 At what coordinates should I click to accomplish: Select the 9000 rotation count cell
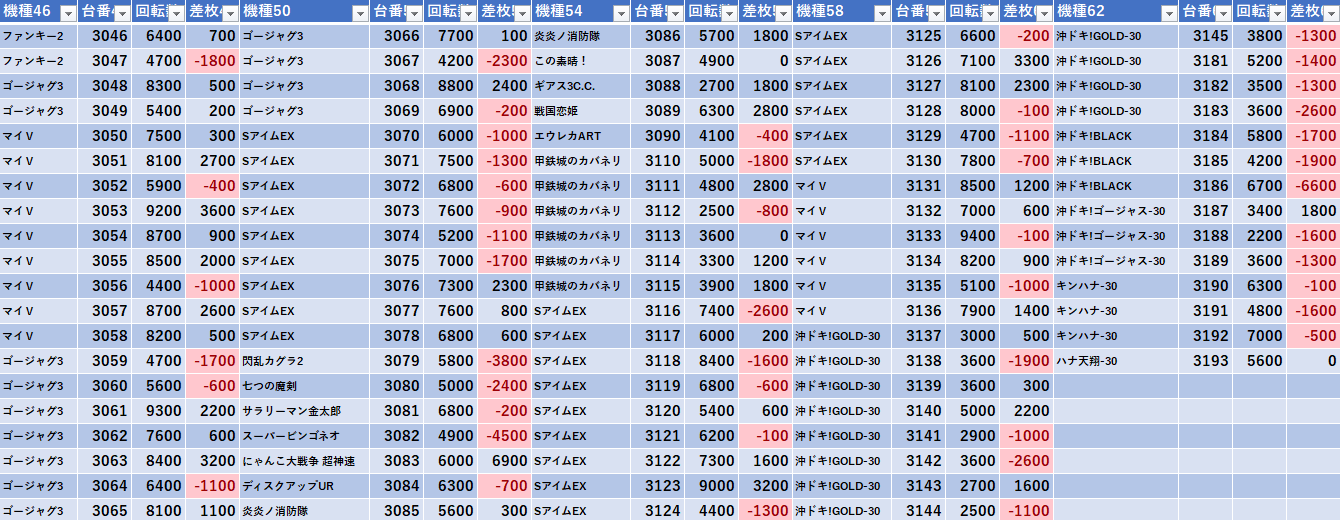[712, 486]
